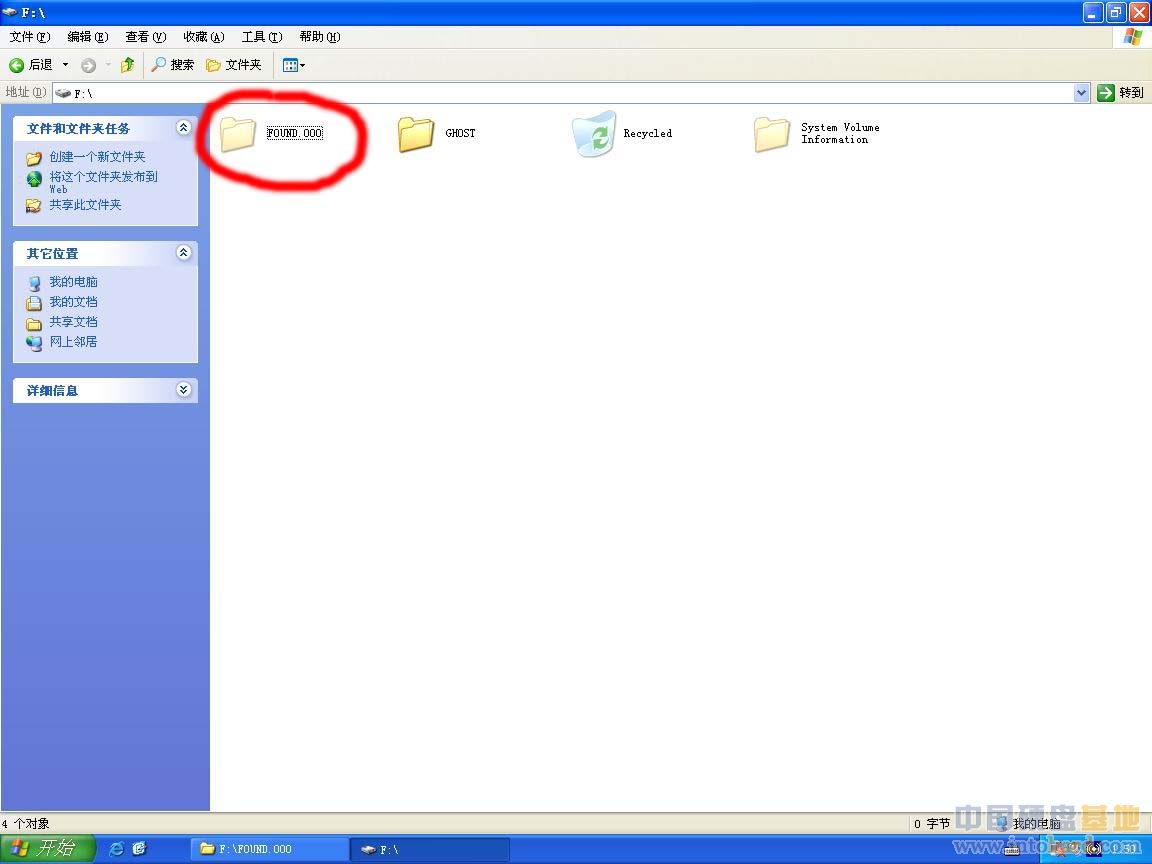Restore down the F:\ explorer window
This screenshot has height=864, width=1152.
[1115, 12]
